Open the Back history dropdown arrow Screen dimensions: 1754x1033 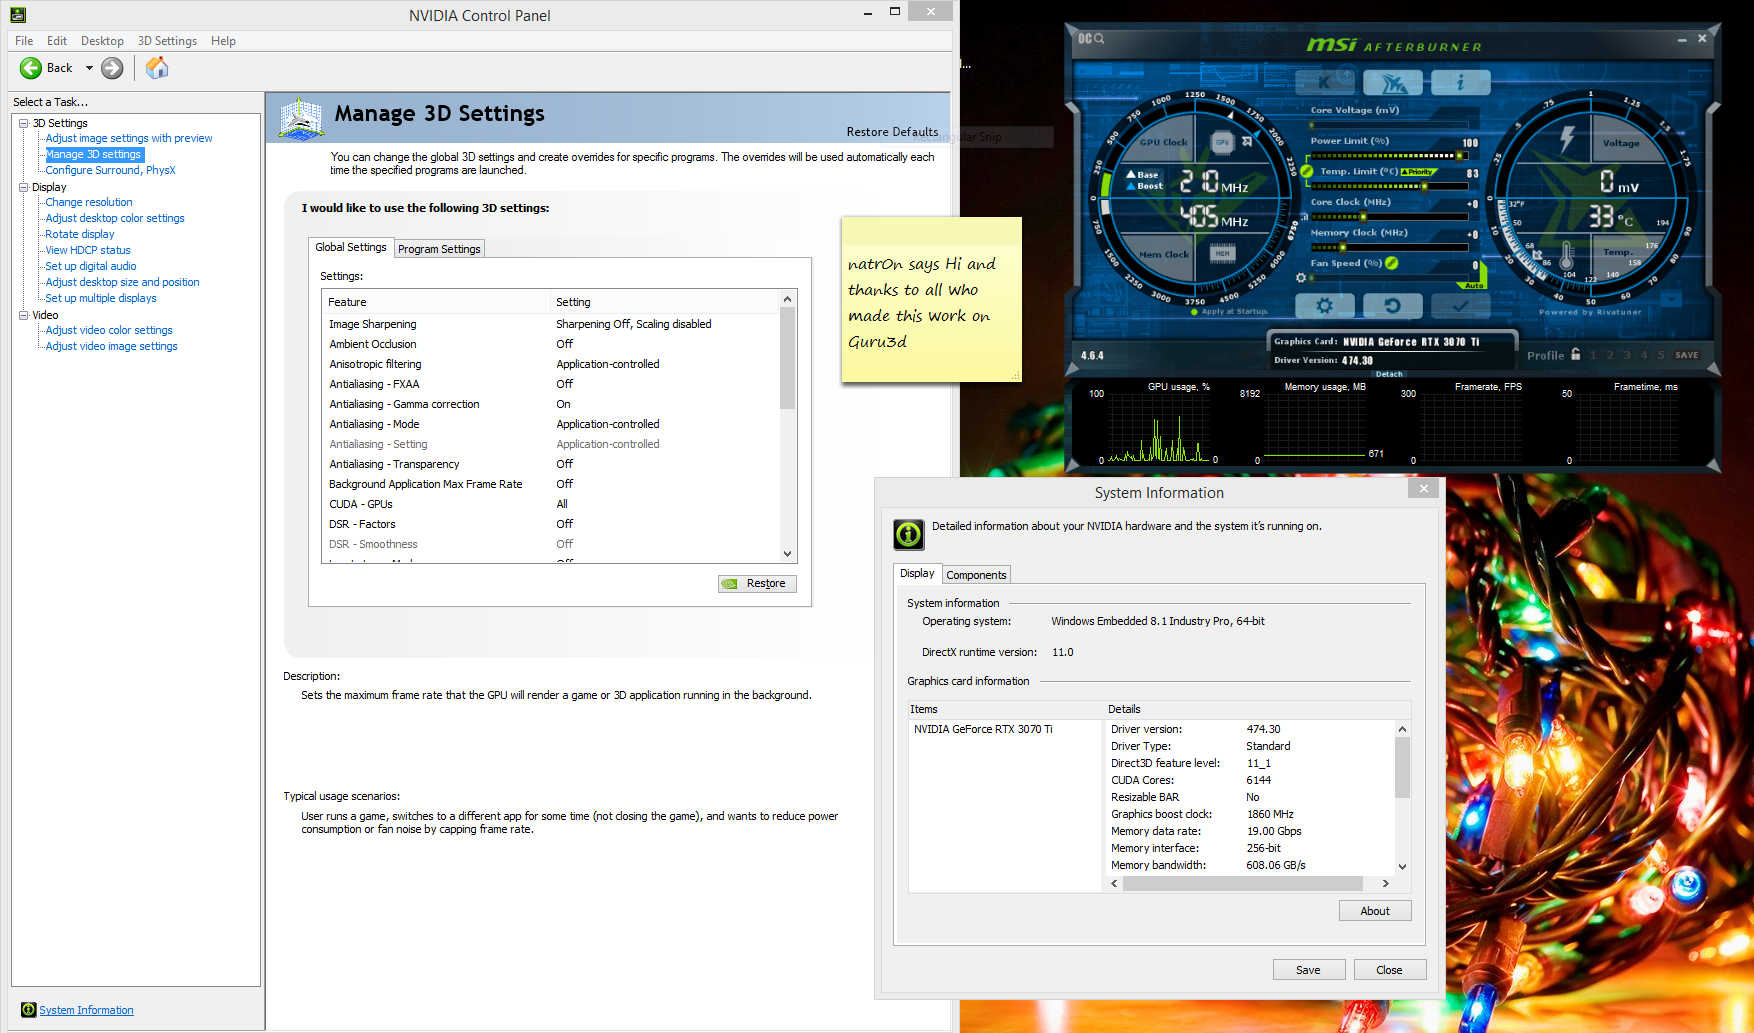[89, 68]
